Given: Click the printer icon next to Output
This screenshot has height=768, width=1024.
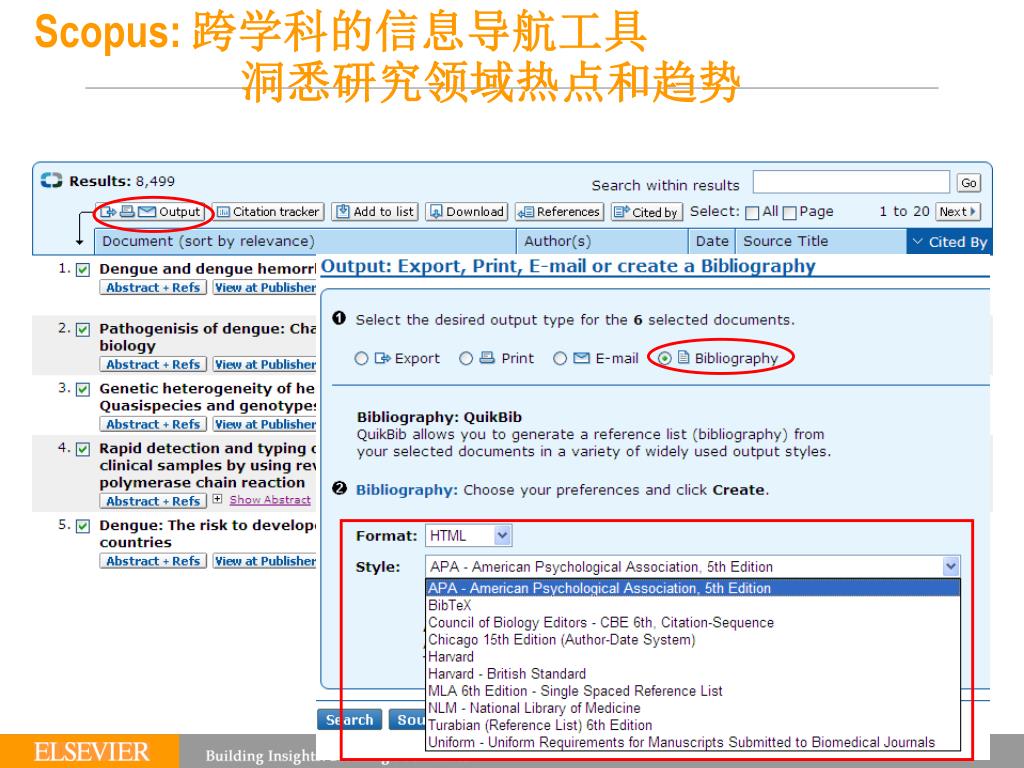Looking at the screenshot, I should (x=127, y=212).
